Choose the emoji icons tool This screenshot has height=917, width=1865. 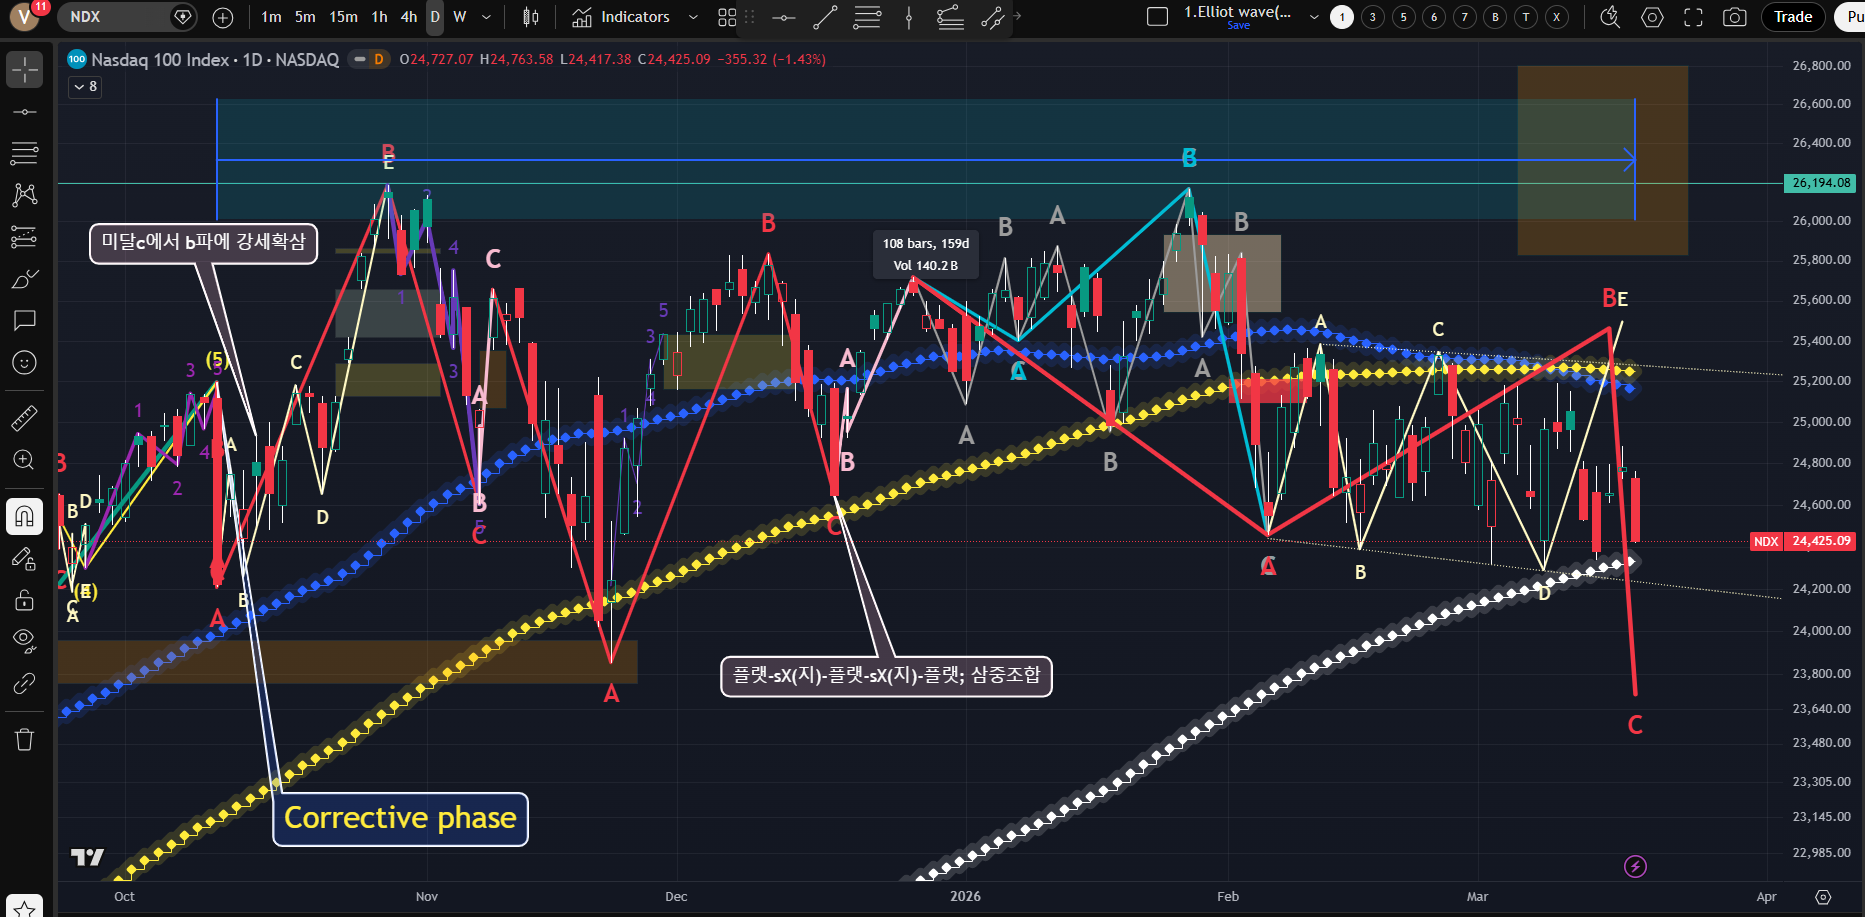(x=24, y=362)
